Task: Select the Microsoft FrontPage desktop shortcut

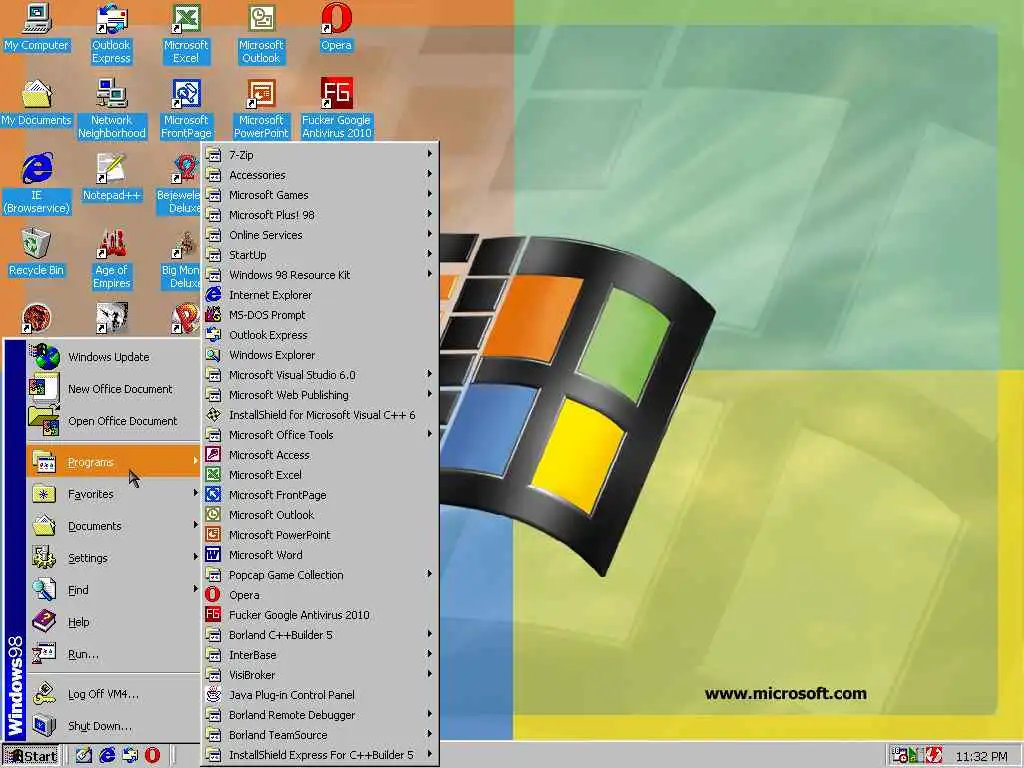Action: [186, 109]
